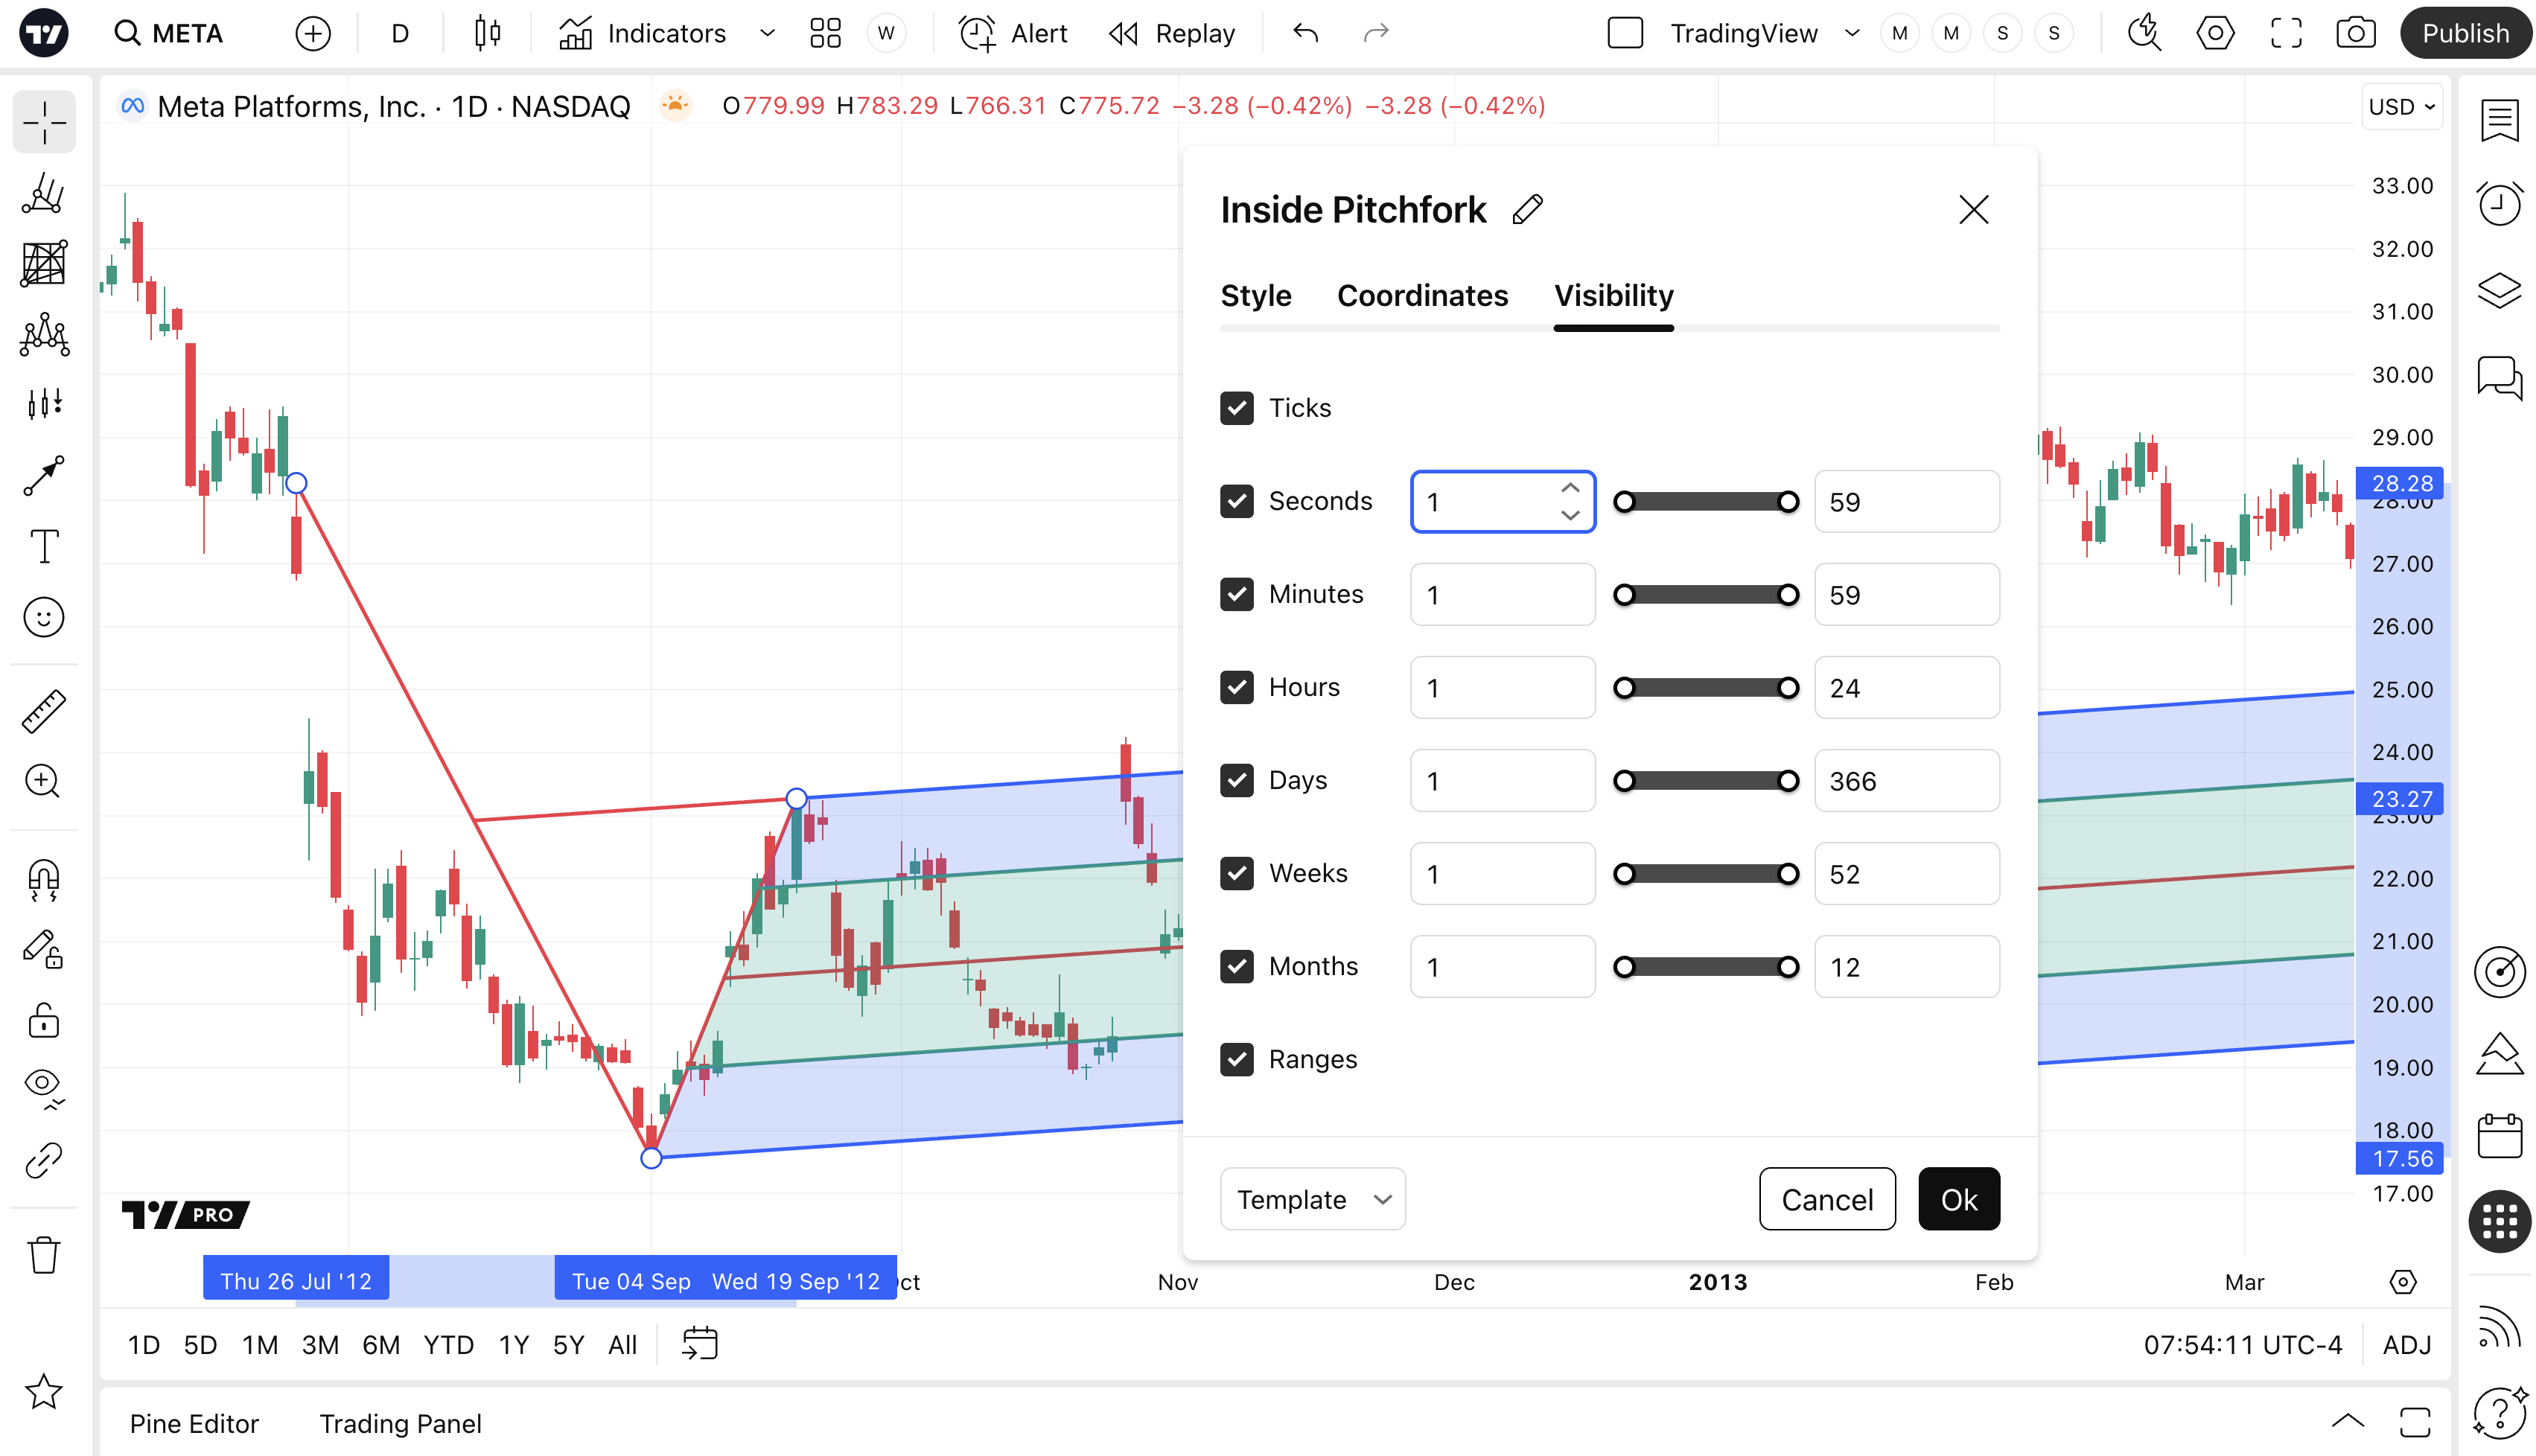Click the Cancel button
The width and height of the screenshot is (2536, 1456).
[1827, 1199]
